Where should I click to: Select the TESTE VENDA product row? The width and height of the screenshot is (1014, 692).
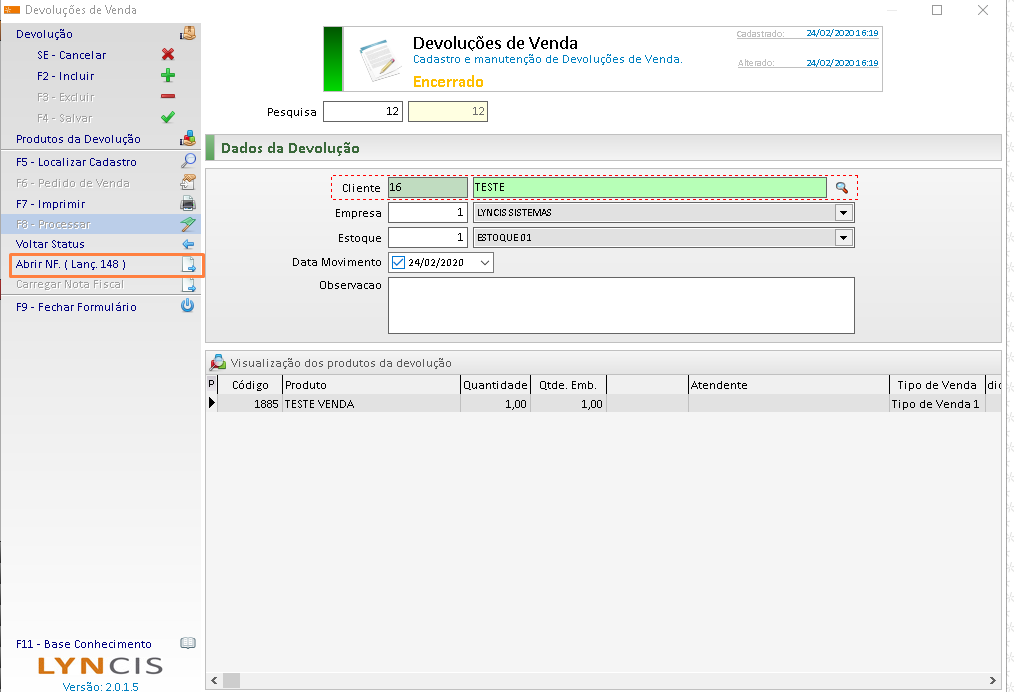(320, 404)
